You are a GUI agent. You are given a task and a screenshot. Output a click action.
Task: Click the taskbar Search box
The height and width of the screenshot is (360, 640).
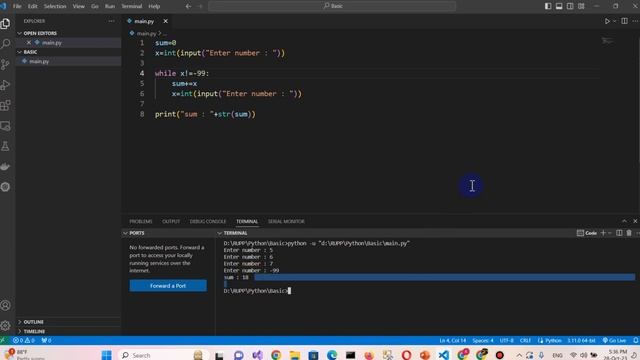pos(163,355)
